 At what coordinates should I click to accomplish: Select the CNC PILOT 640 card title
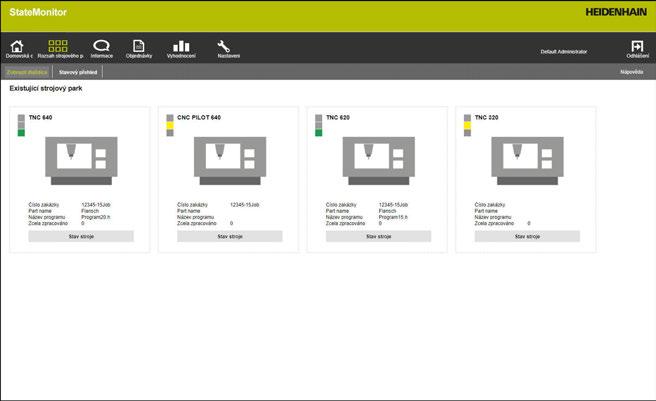(x=199, y=118)
